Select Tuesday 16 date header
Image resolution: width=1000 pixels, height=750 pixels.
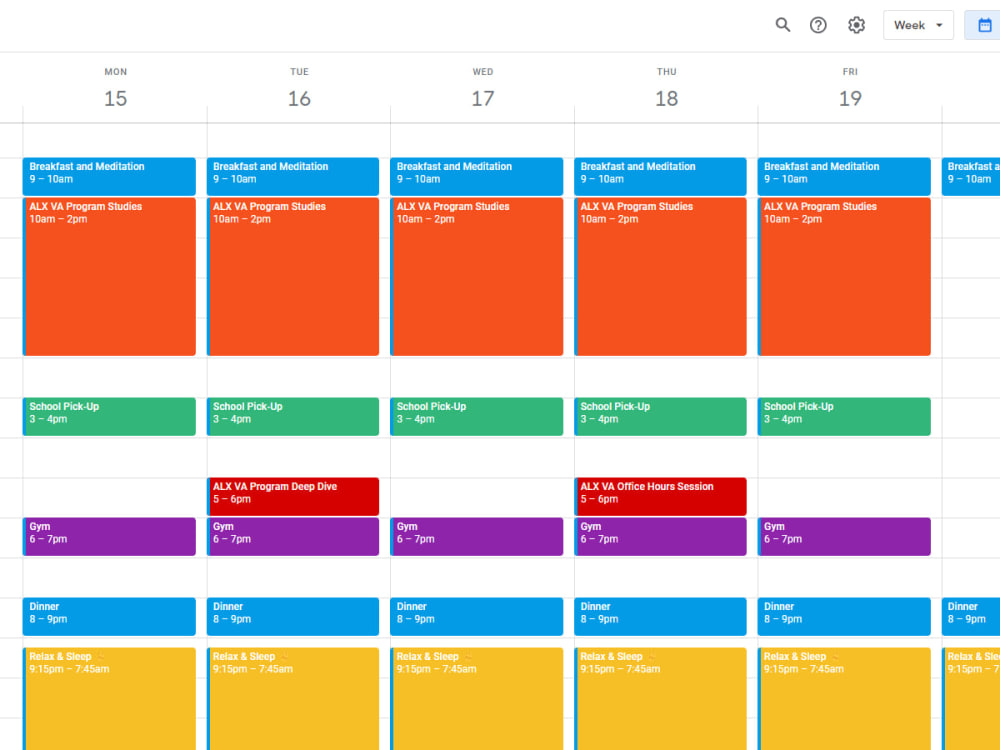click(x=299, y=98)
